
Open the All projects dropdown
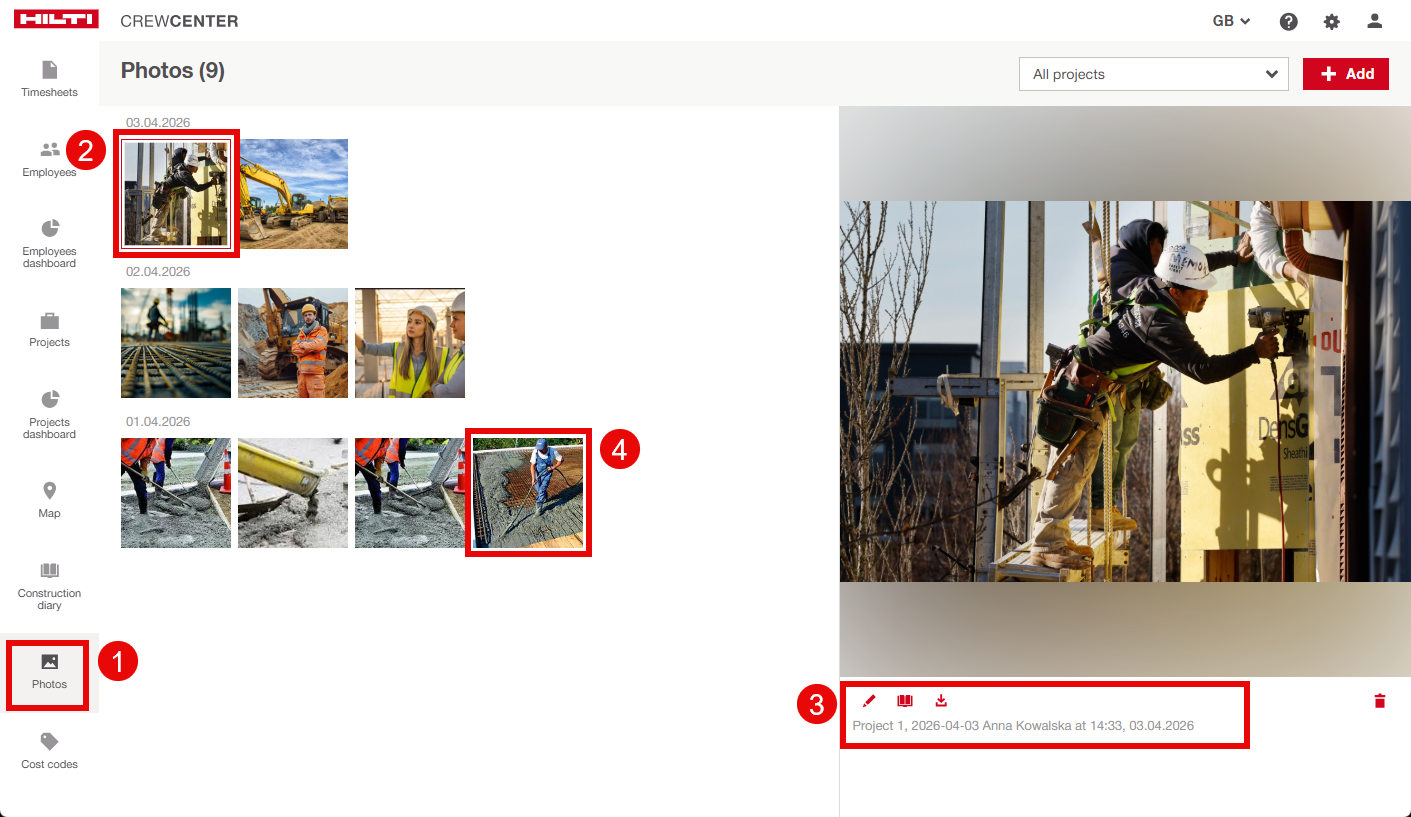1154,74
